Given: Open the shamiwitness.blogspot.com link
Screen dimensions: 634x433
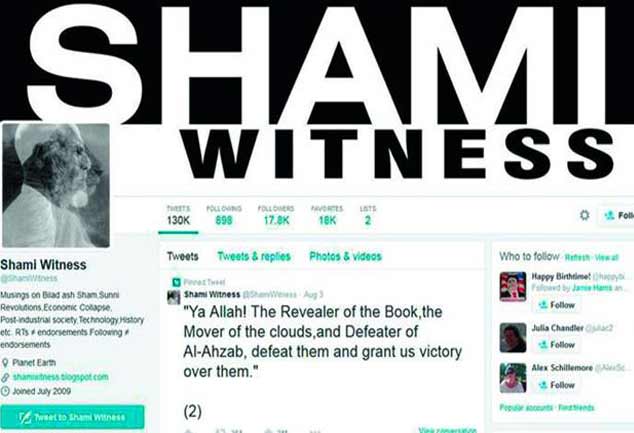Looking at the screenshot, I should tap(61, 377).
